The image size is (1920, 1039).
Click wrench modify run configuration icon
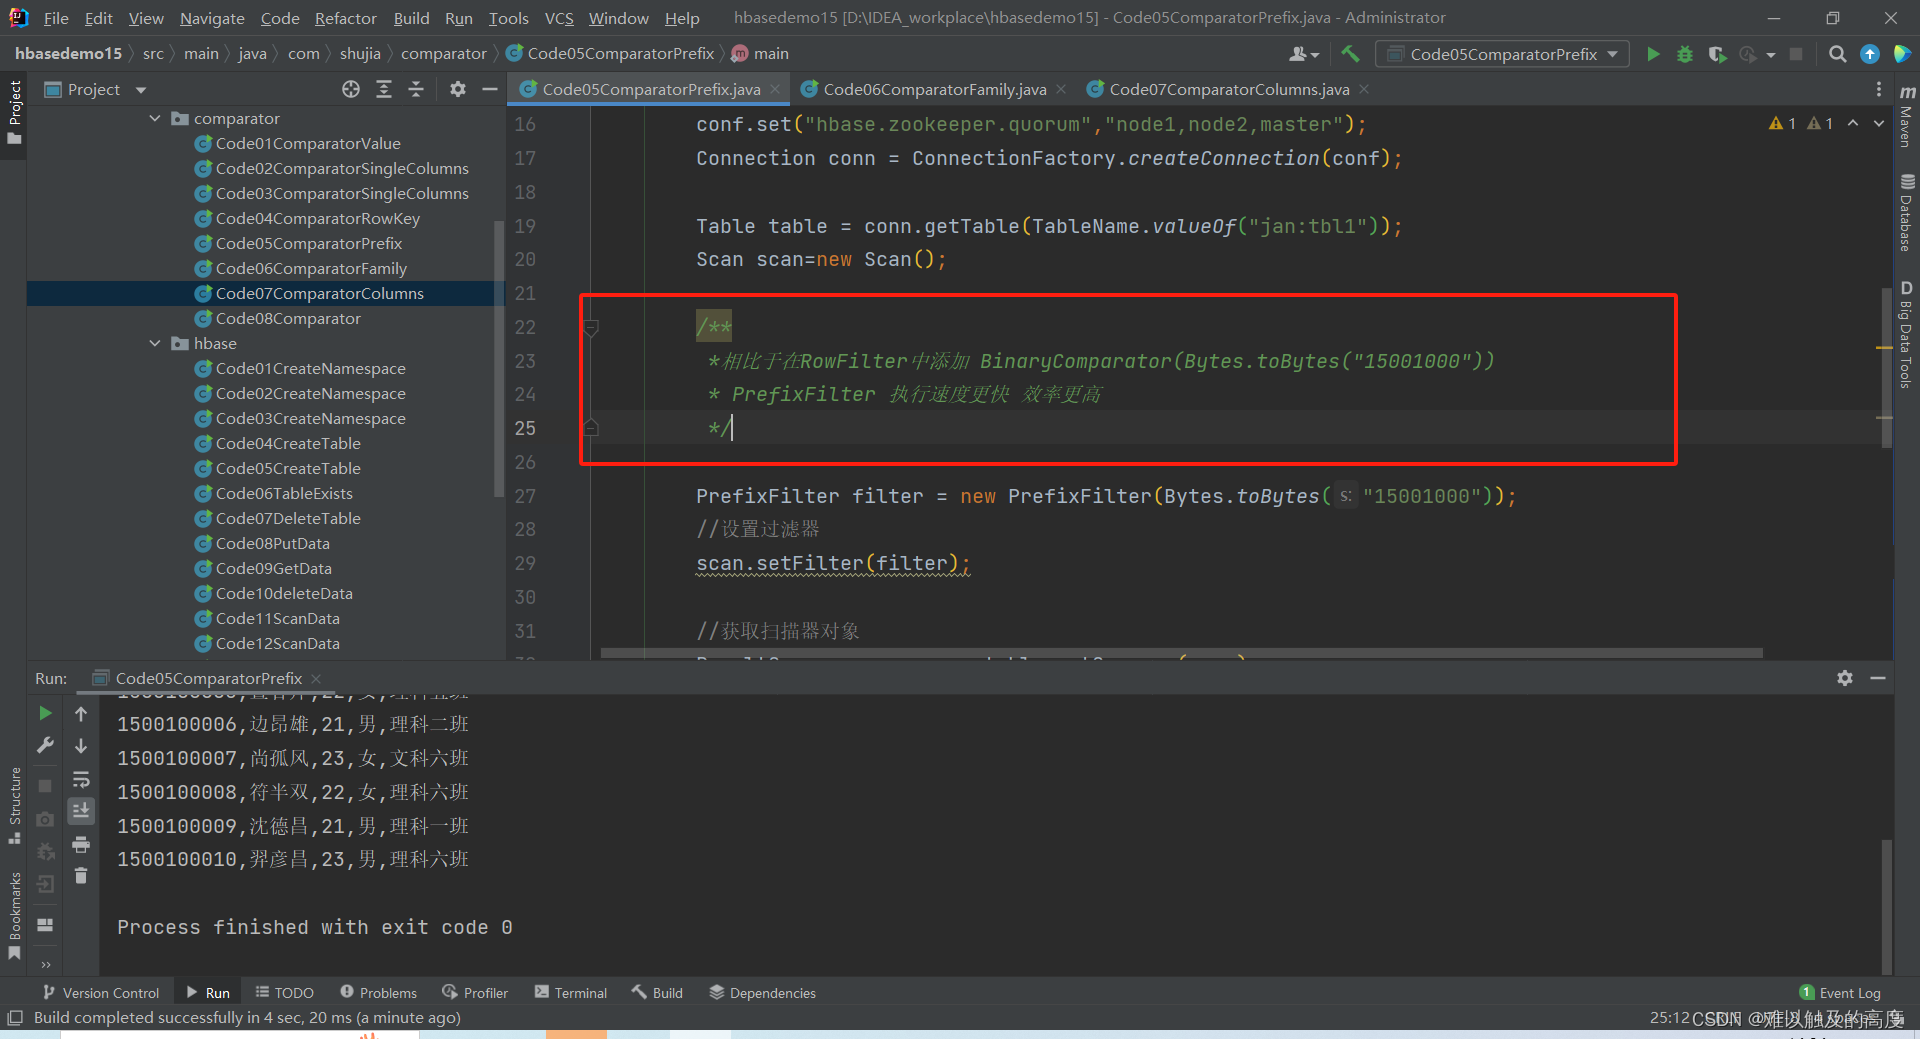45,746
